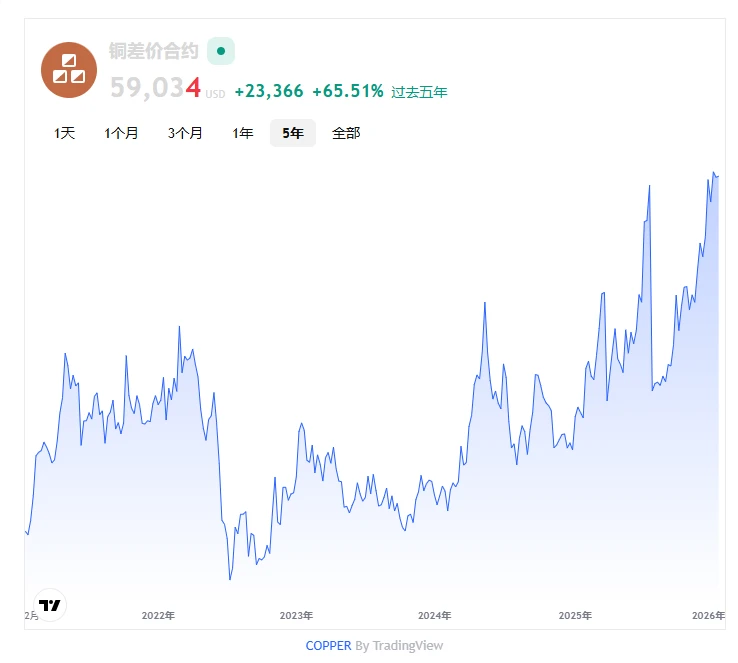Screen dimensions: 738x663
Task: Select the 1天 time range tab
Action: click(x=64, y=133)
